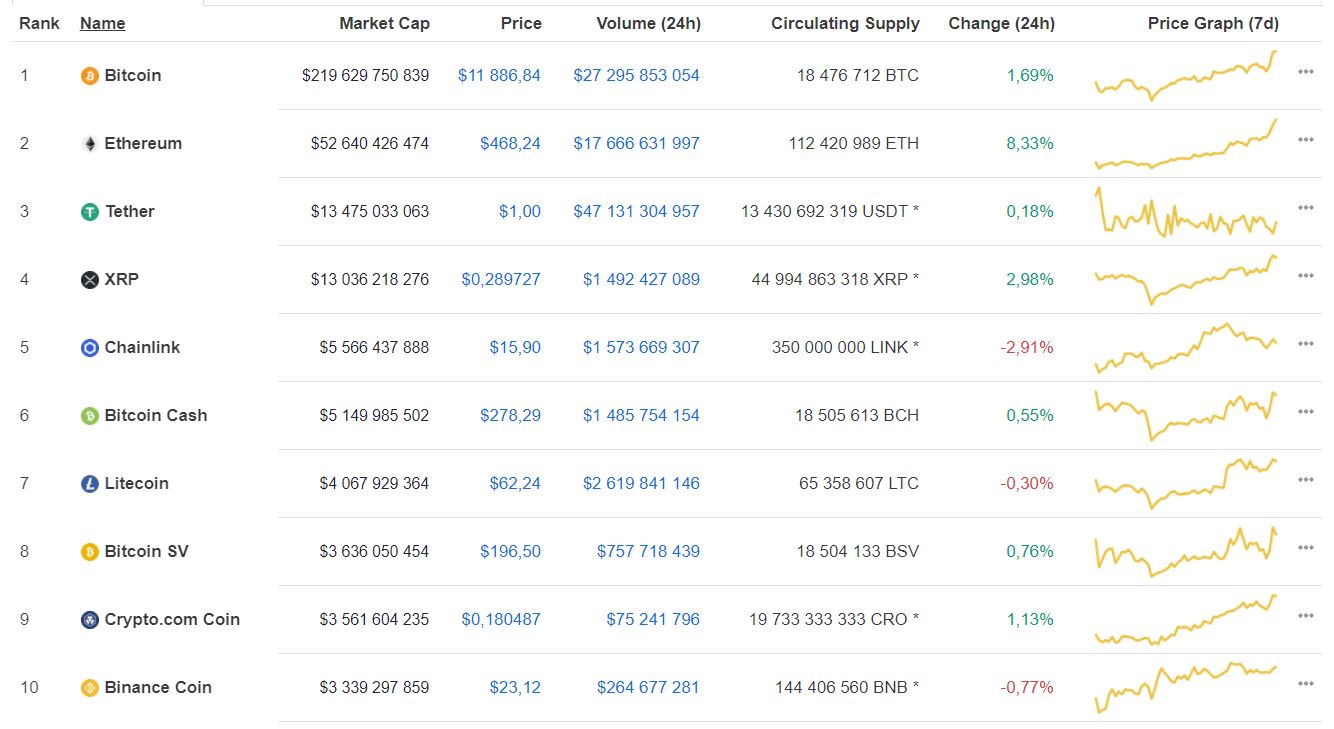1334x729 pixels.
Task: Sort by the Market Cap column header
Action: tap(384, 23)
